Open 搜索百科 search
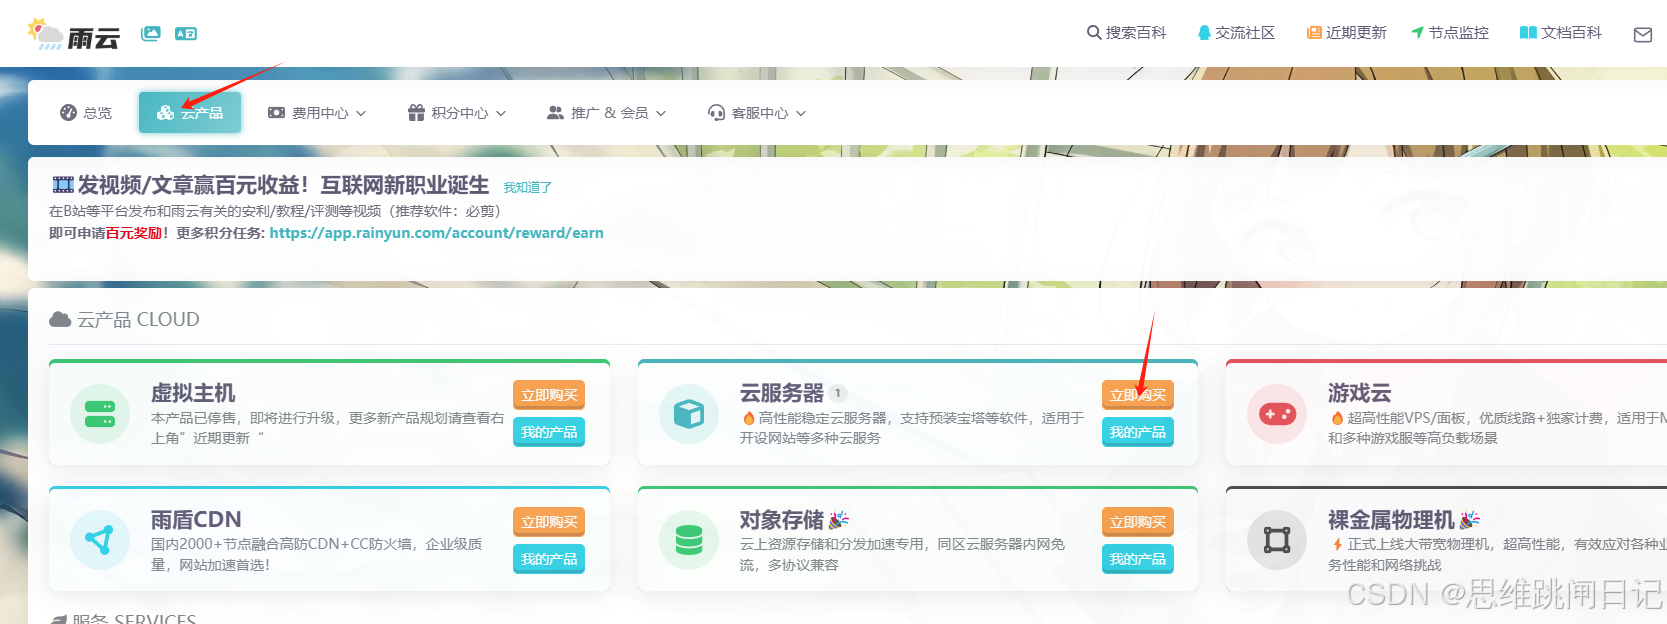1667x624 pixels. (x=1127, y=33)
